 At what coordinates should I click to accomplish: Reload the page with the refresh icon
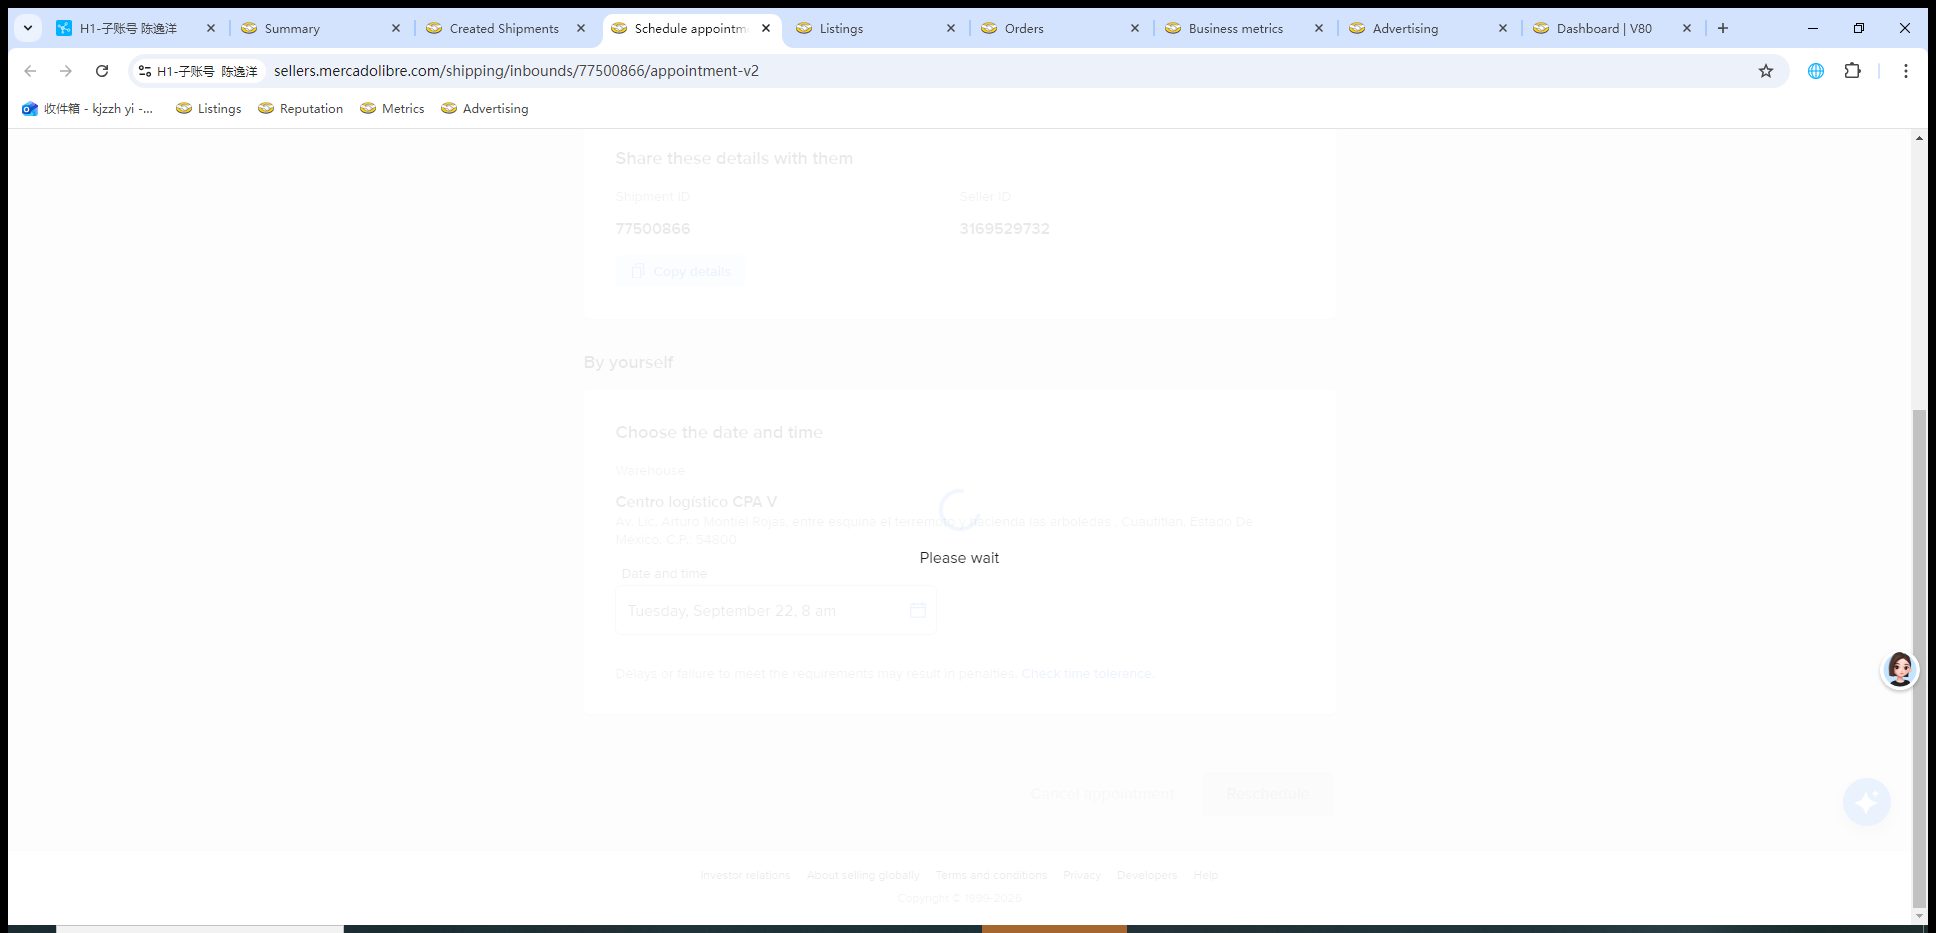102,71
